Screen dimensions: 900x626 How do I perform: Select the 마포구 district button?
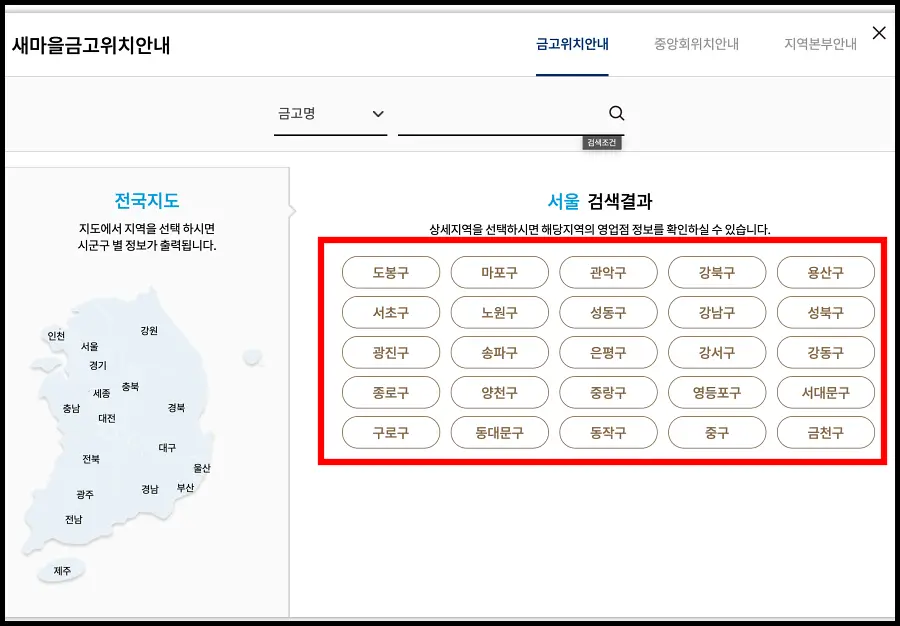coord(499,273)
